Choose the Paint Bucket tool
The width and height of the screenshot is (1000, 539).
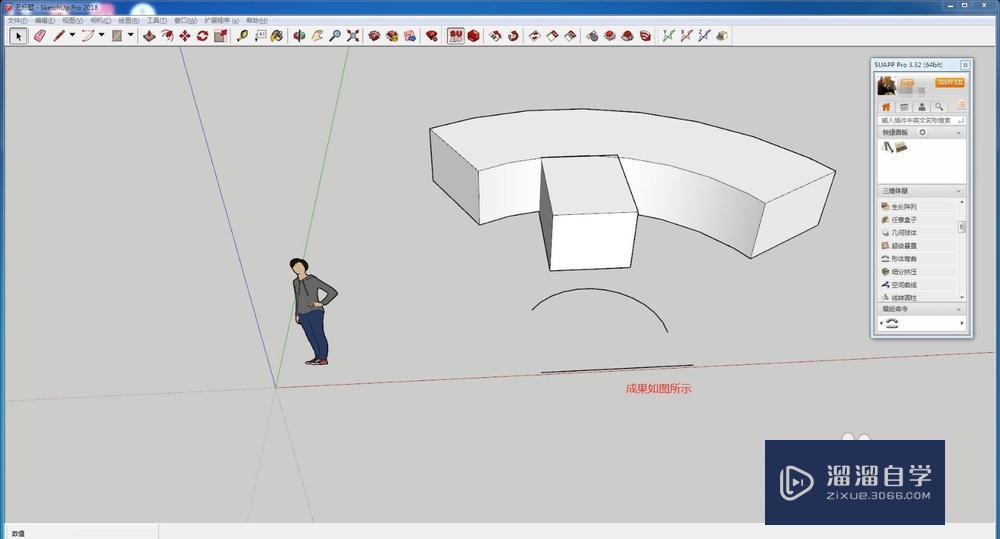point(277,36)
